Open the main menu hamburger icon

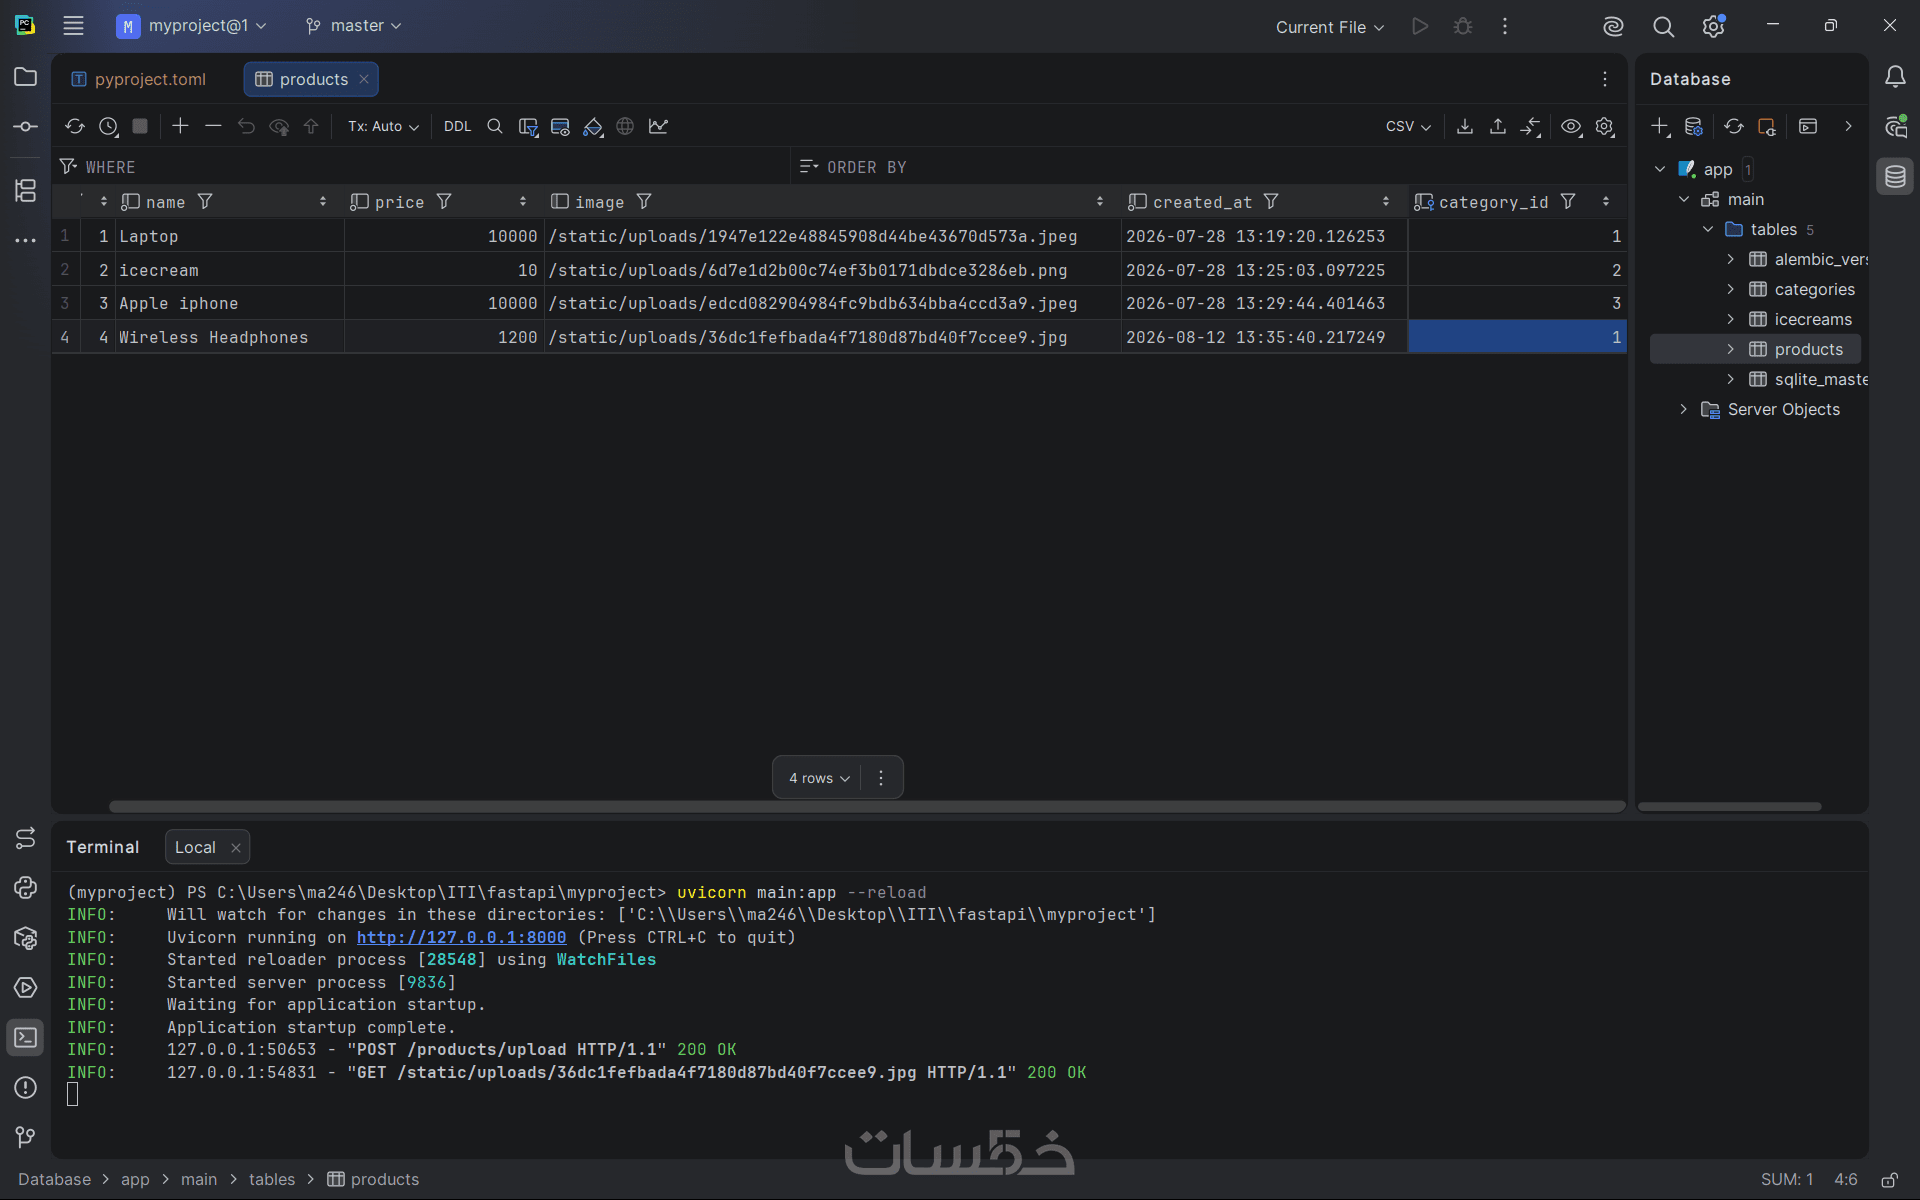[x=73, y=26]
